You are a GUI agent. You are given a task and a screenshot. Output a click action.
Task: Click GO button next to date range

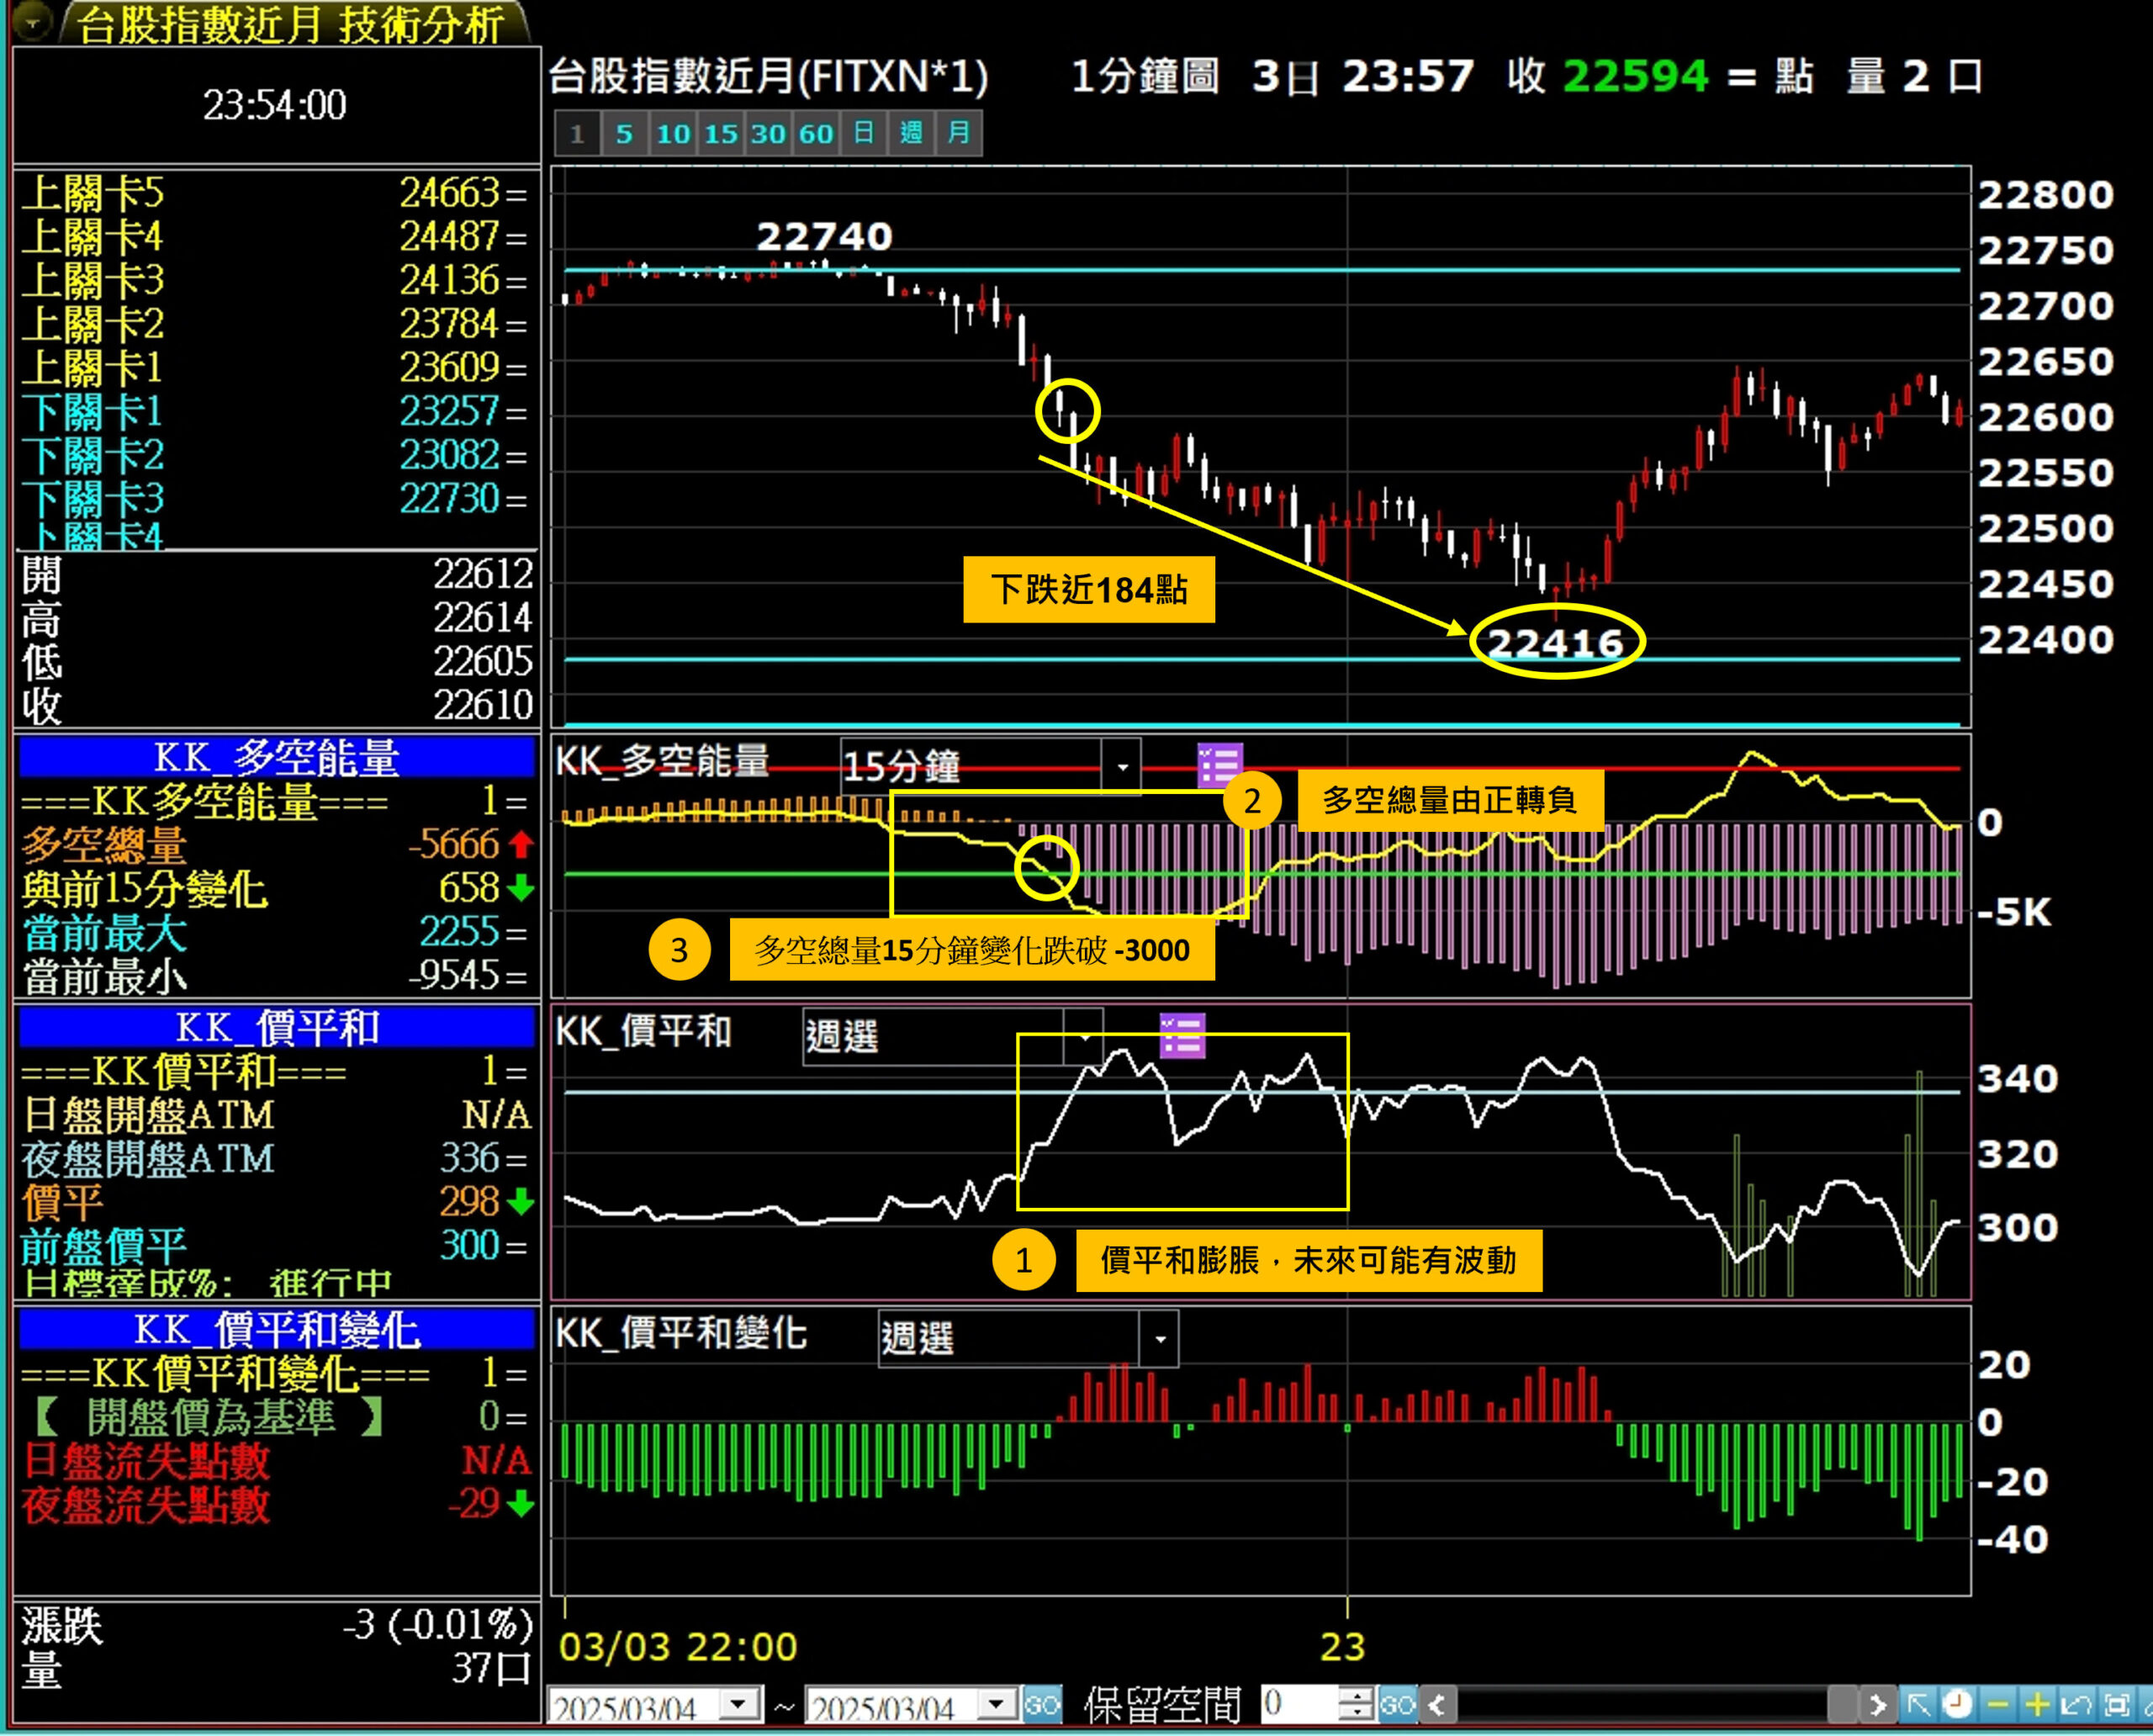tap(1042, 1704)
